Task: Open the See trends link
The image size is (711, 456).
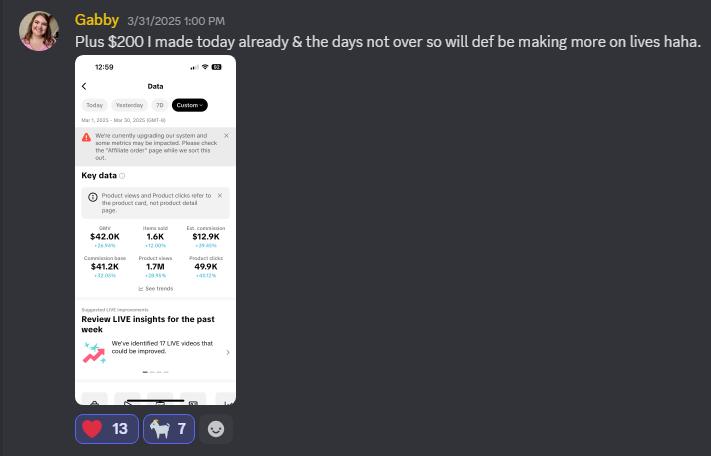Action: [x=156, y=289]
